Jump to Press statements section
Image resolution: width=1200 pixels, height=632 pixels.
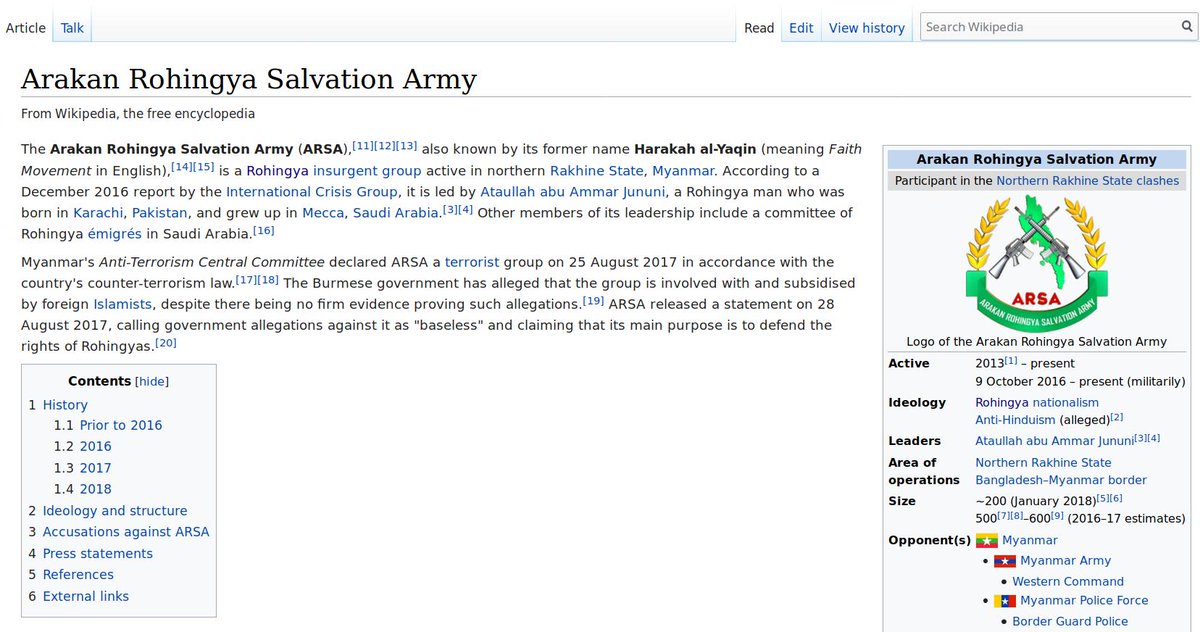click(x=98, y=554)
